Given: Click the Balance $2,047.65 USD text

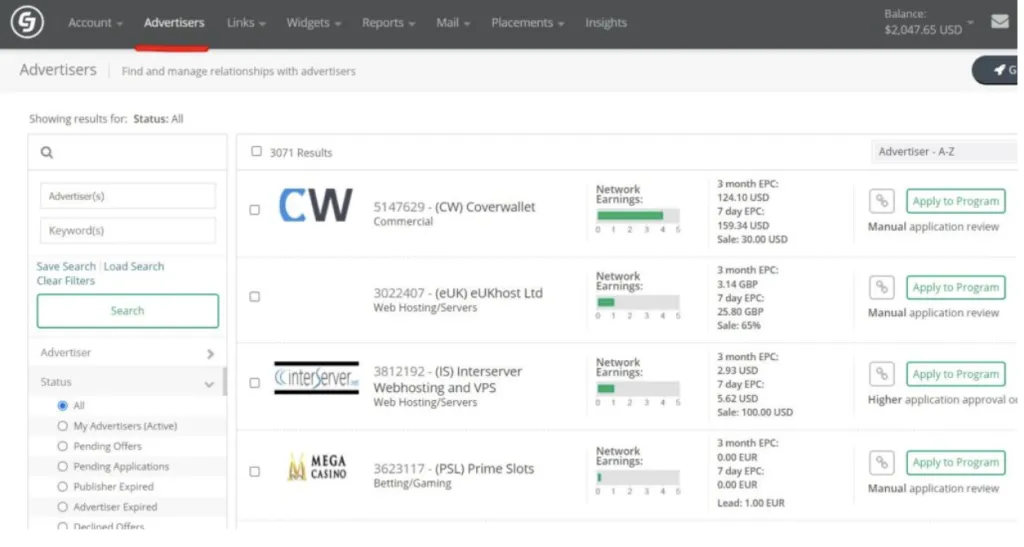Looking at the screenshot, I should point(923,22).
